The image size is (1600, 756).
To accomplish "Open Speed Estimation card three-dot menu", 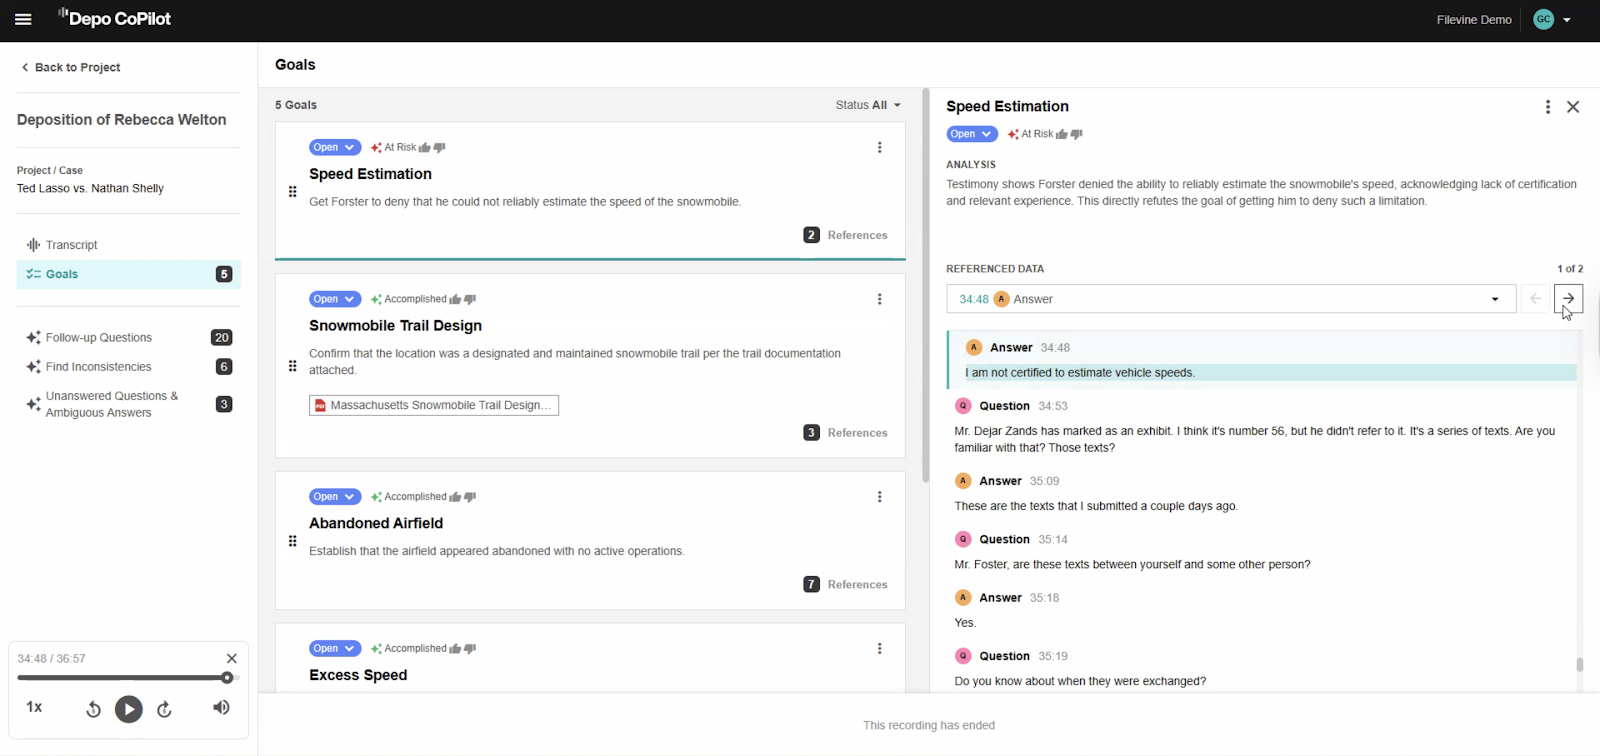I will point(879,148).
